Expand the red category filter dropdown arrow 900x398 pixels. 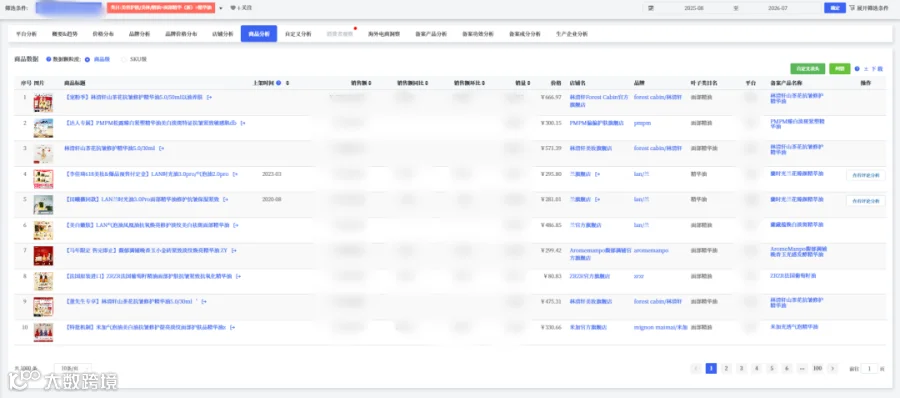point(221,9)
